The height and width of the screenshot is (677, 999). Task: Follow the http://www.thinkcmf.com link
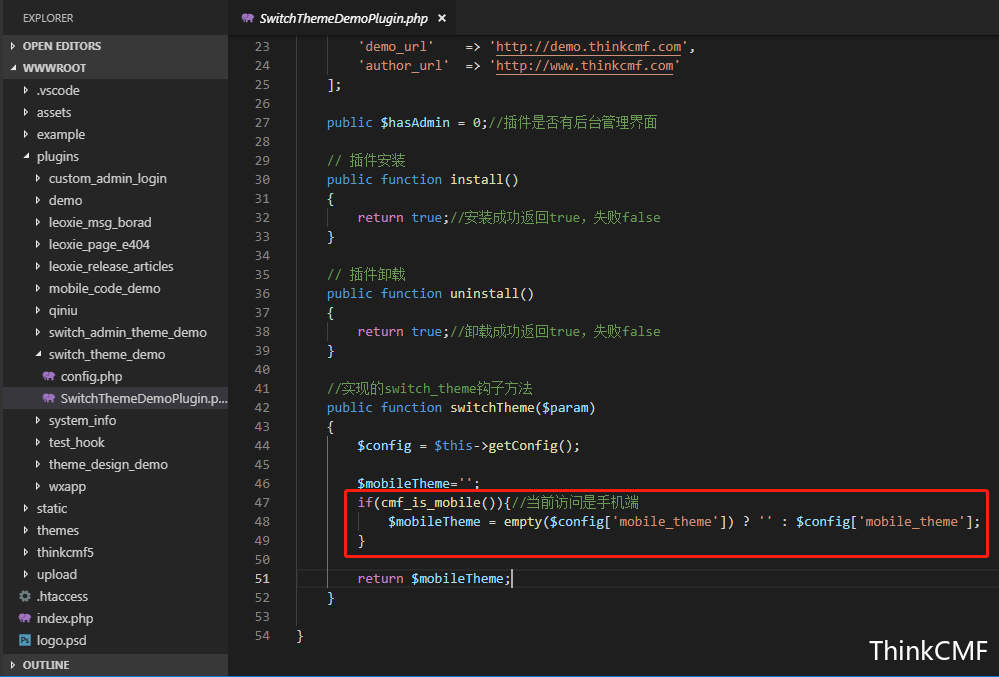(585, 66)
